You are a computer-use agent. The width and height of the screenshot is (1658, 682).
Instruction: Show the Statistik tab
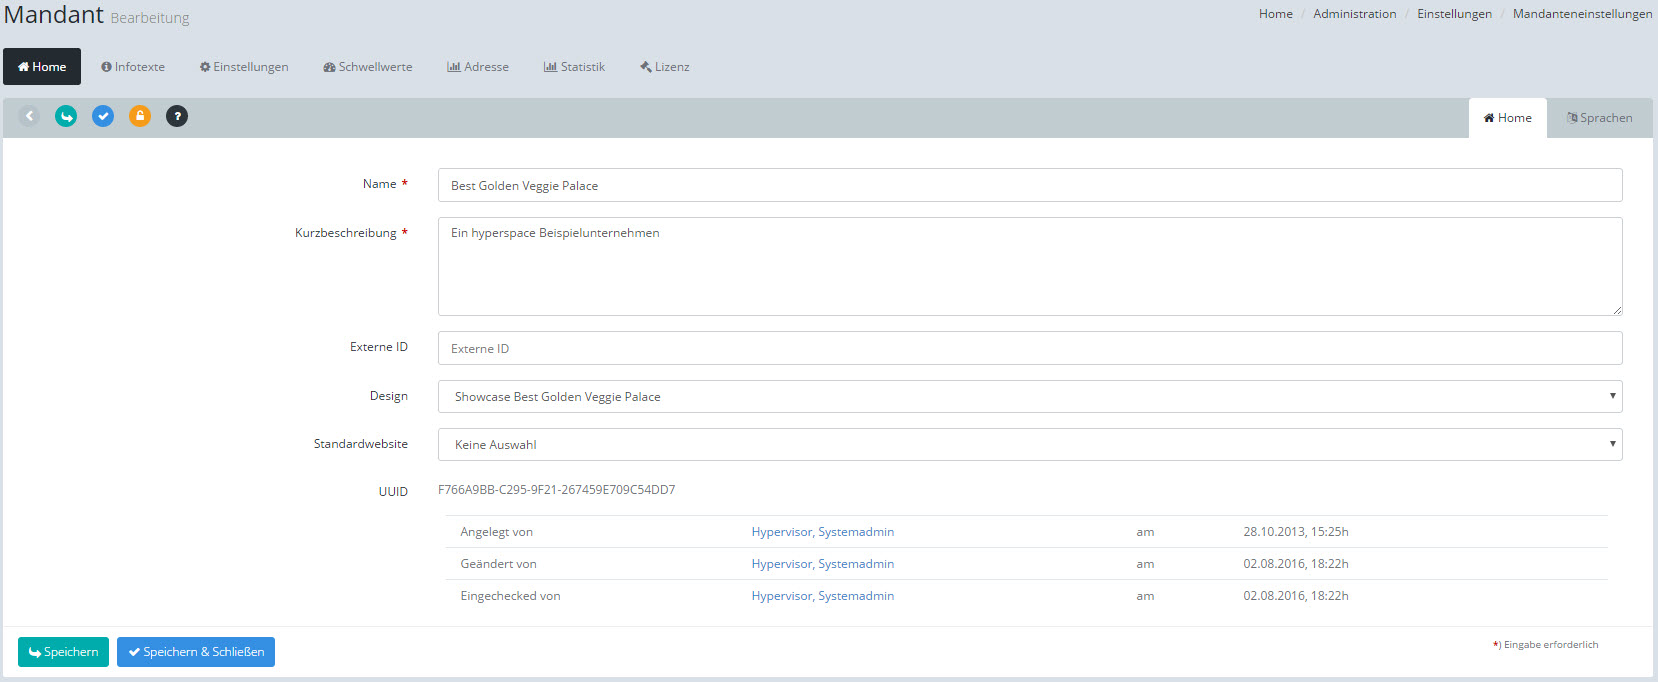[x=574, y=67]
